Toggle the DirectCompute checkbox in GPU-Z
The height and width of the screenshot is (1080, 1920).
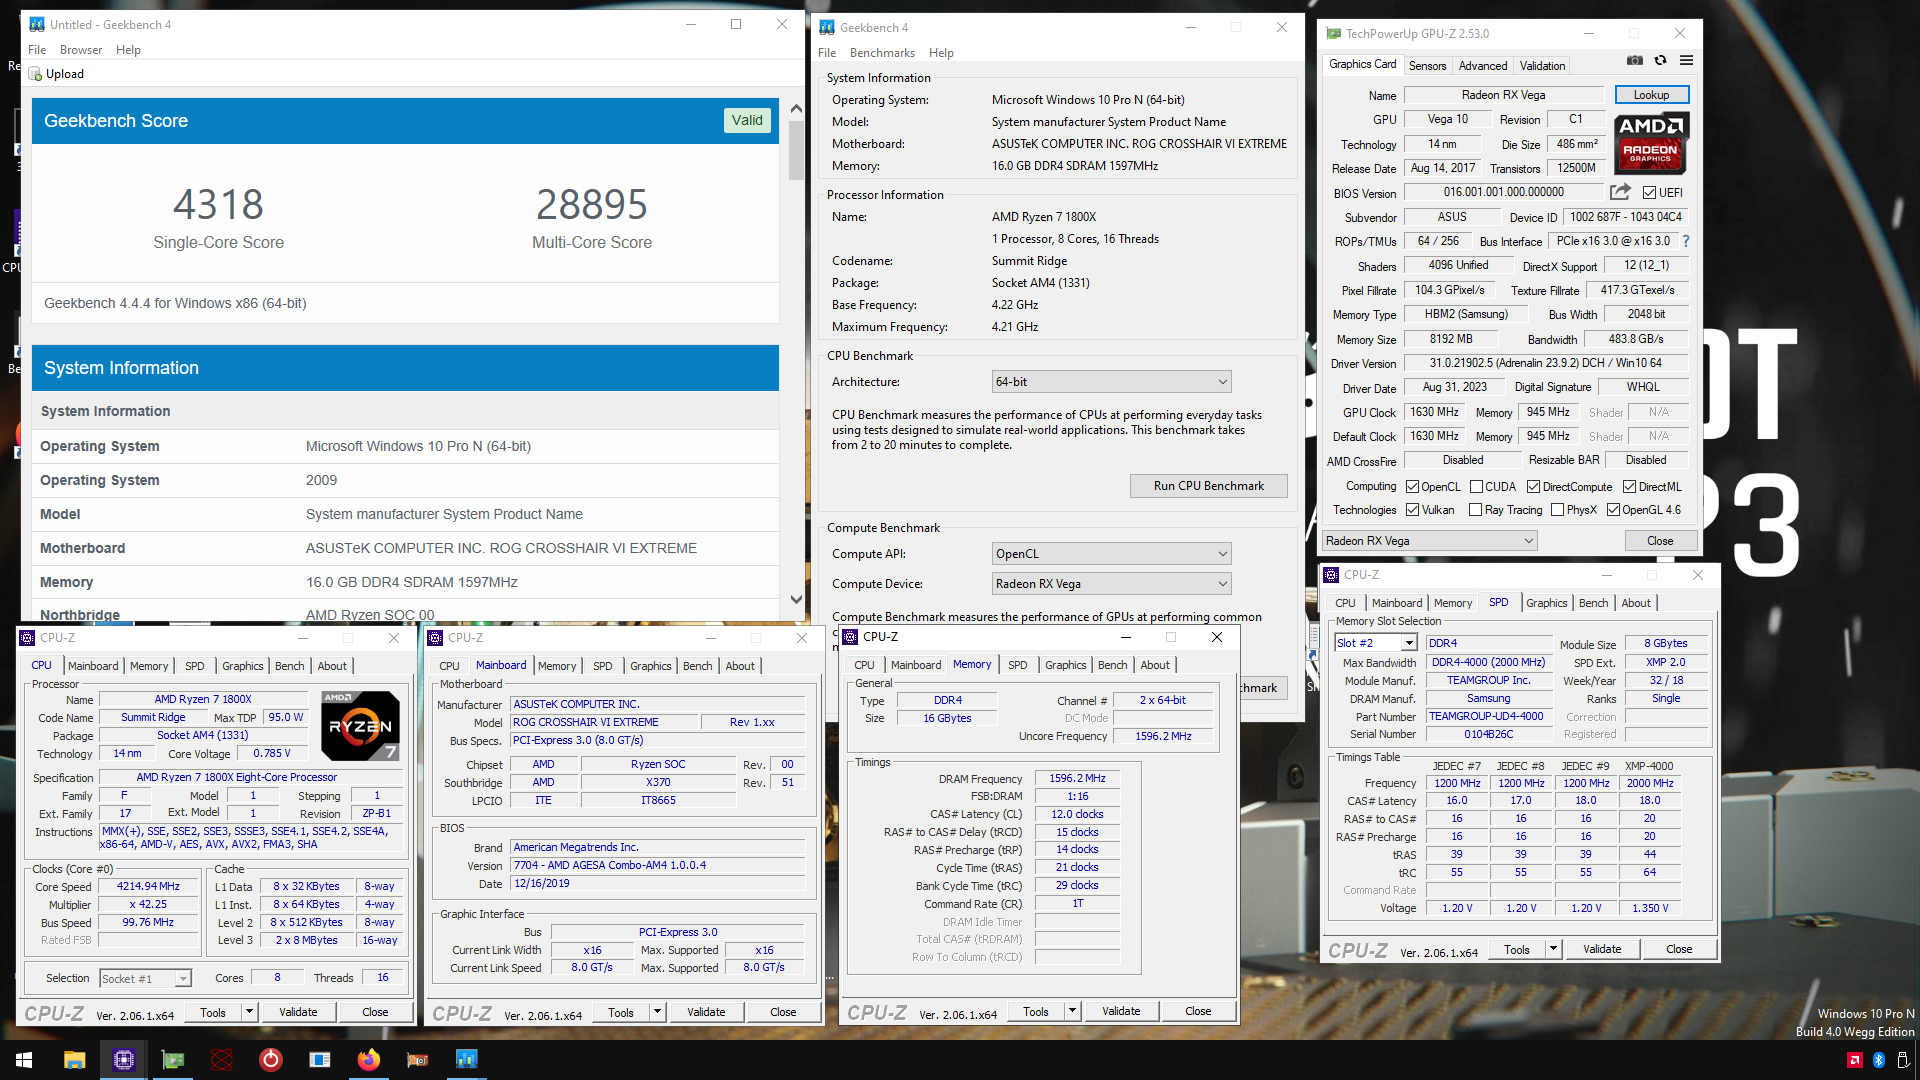pos(1533,487)
